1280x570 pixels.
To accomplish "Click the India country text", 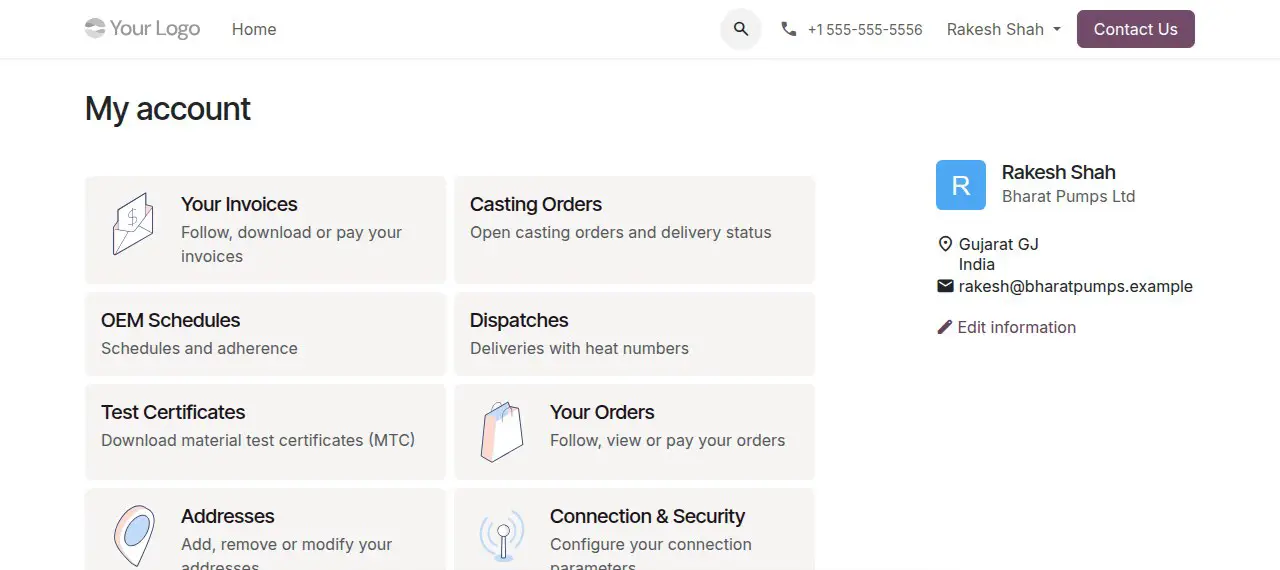I will (x=977, y=264).
